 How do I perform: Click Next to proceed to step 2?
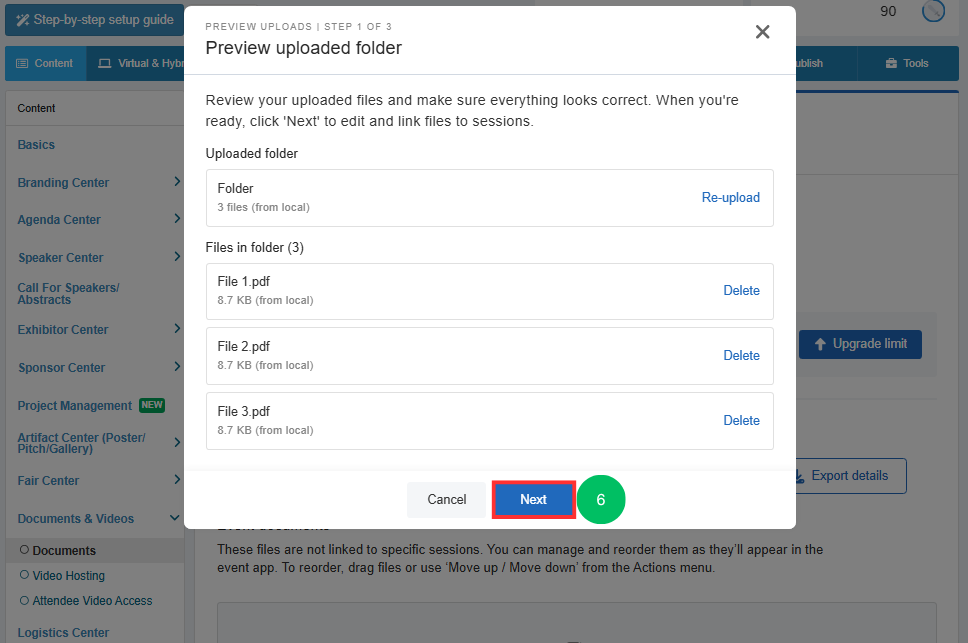[x=533, y=500]
